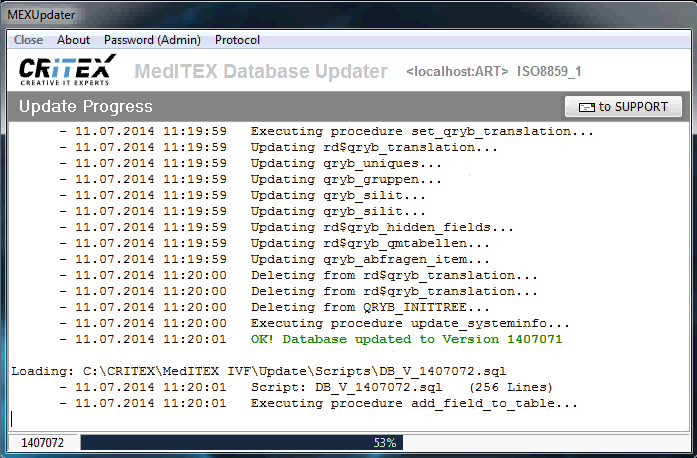Click the envelope icon on SUPPORT button
This screenshot has height=458, width=697.
[x=586, y=107]
